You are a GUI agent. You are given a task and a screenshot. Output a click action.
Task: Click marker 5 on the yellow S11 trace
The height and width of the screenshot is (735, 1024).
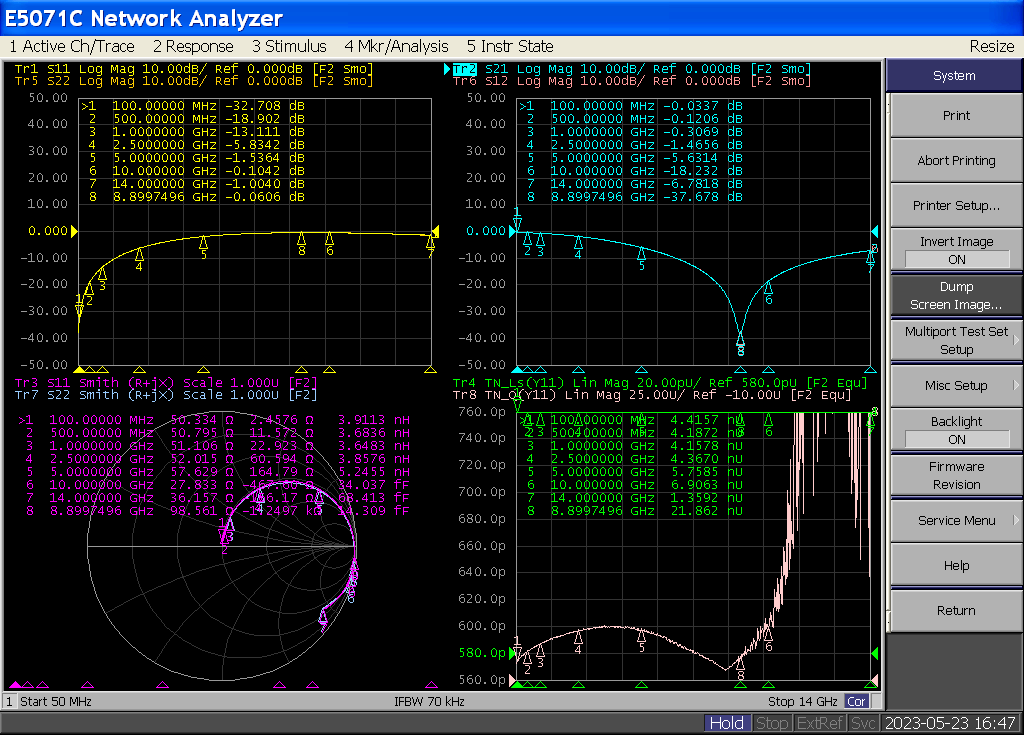click(x=203, y=243)
